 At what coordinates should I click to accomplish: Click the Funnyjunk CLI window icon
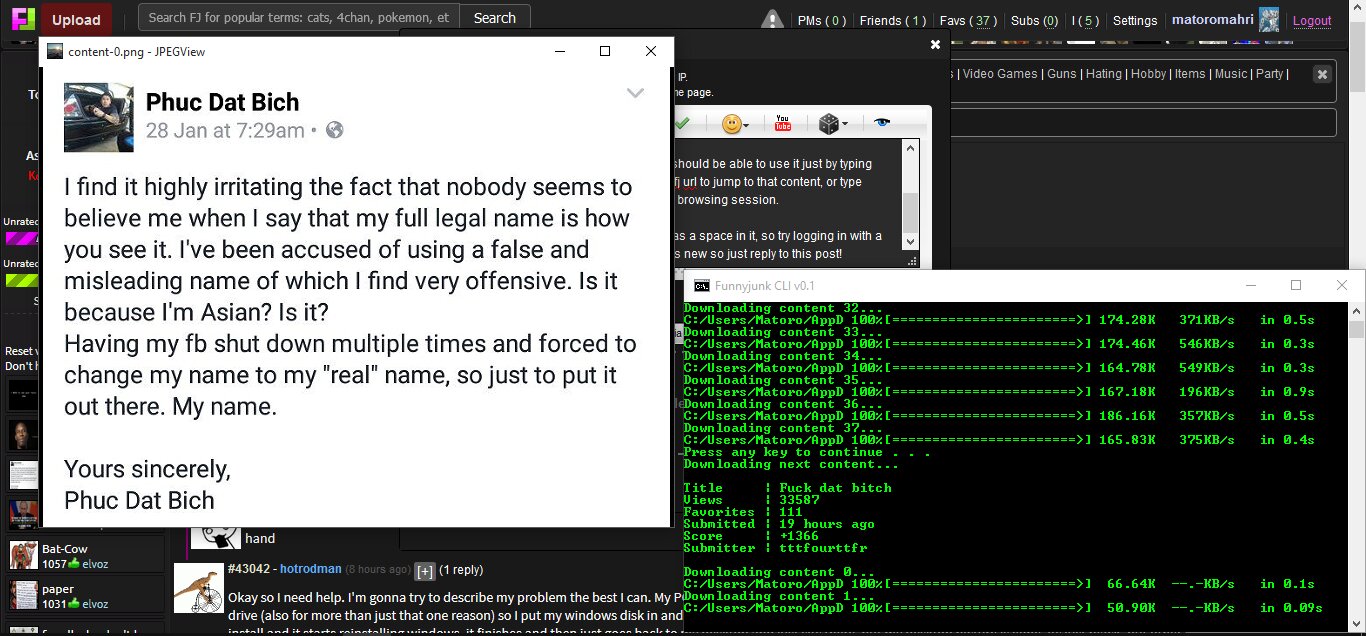point(702,285)
